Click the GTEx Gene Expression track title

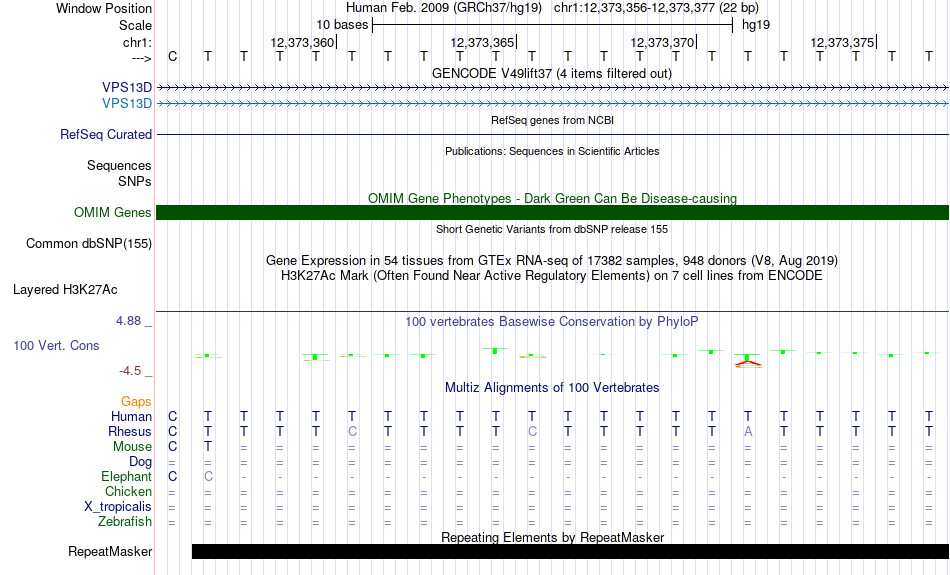click(552, 261)
